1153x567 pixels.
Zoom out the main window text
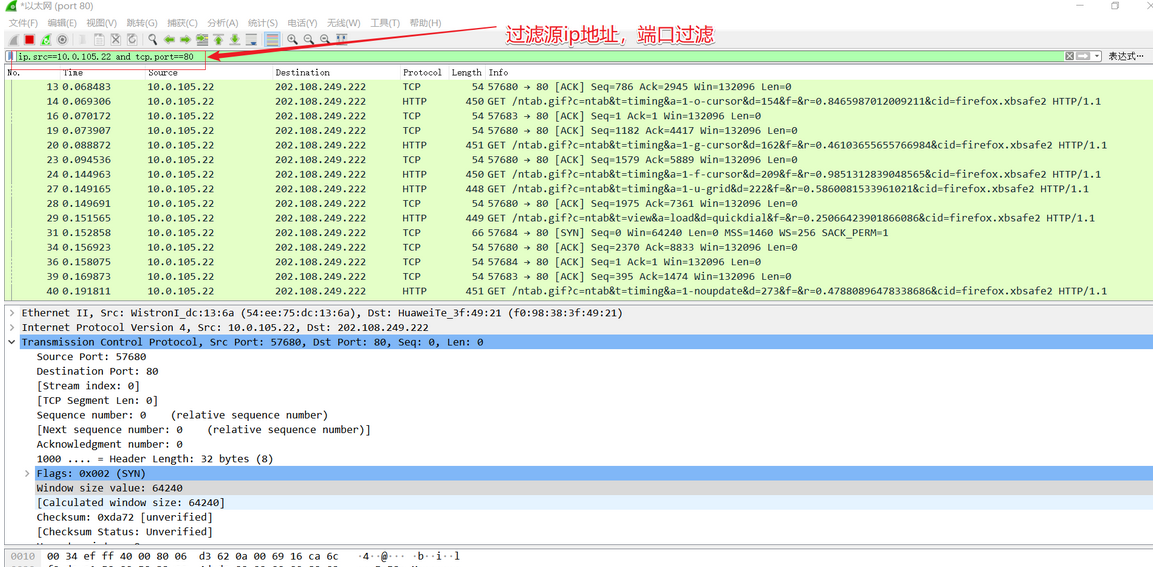pos(308,39)
